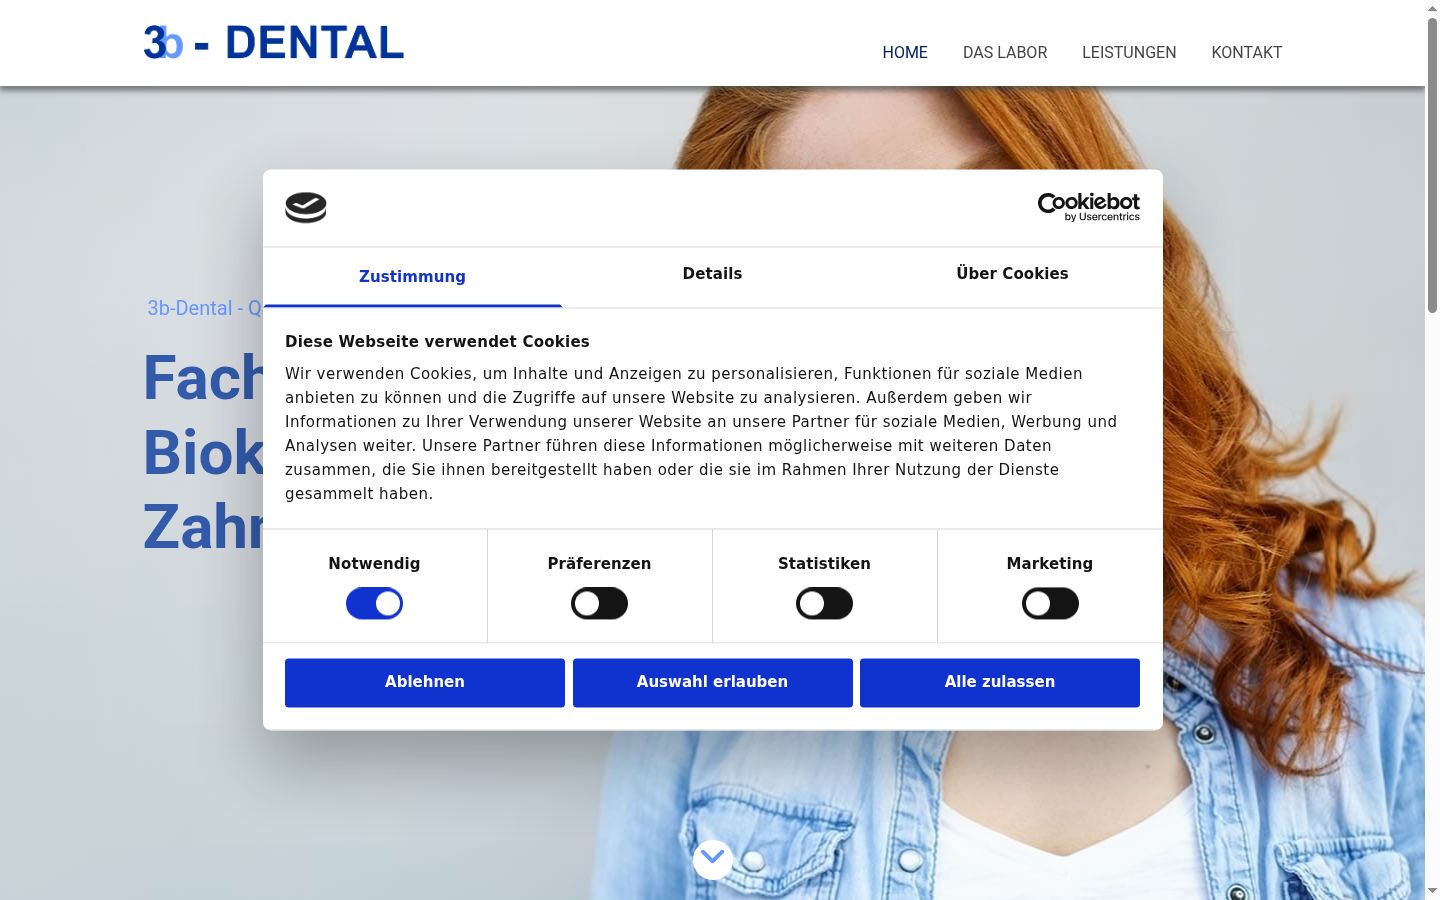The image size is (1440, 900).
Task: Click the 'Diese Webseite verwendet Cookies' heading
Action: pos(437,341)
